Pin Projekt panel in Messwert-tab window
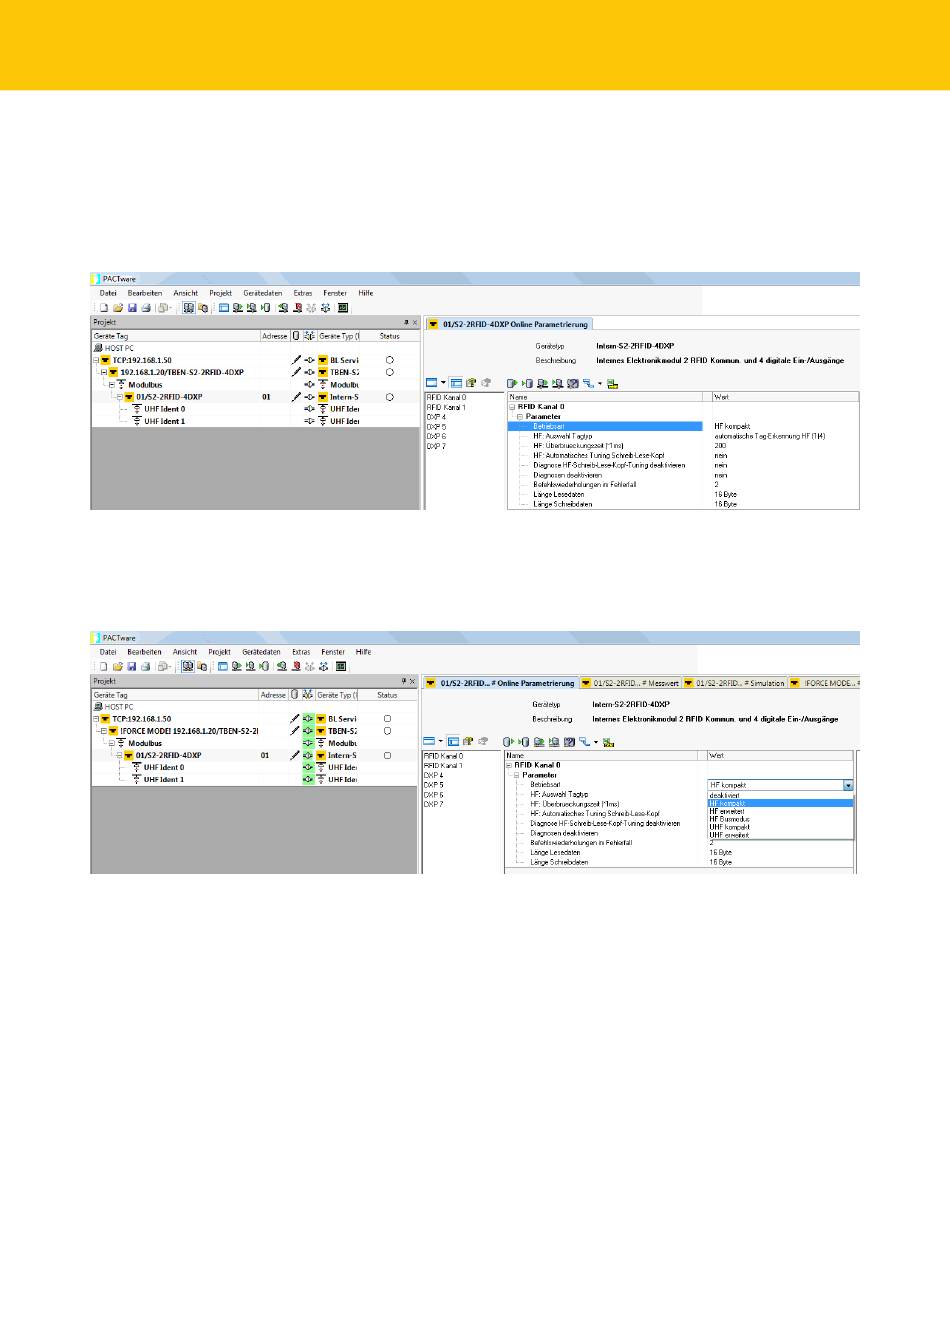The height and width of the screenshot is (1344, 950). click(x=404, y=682)
